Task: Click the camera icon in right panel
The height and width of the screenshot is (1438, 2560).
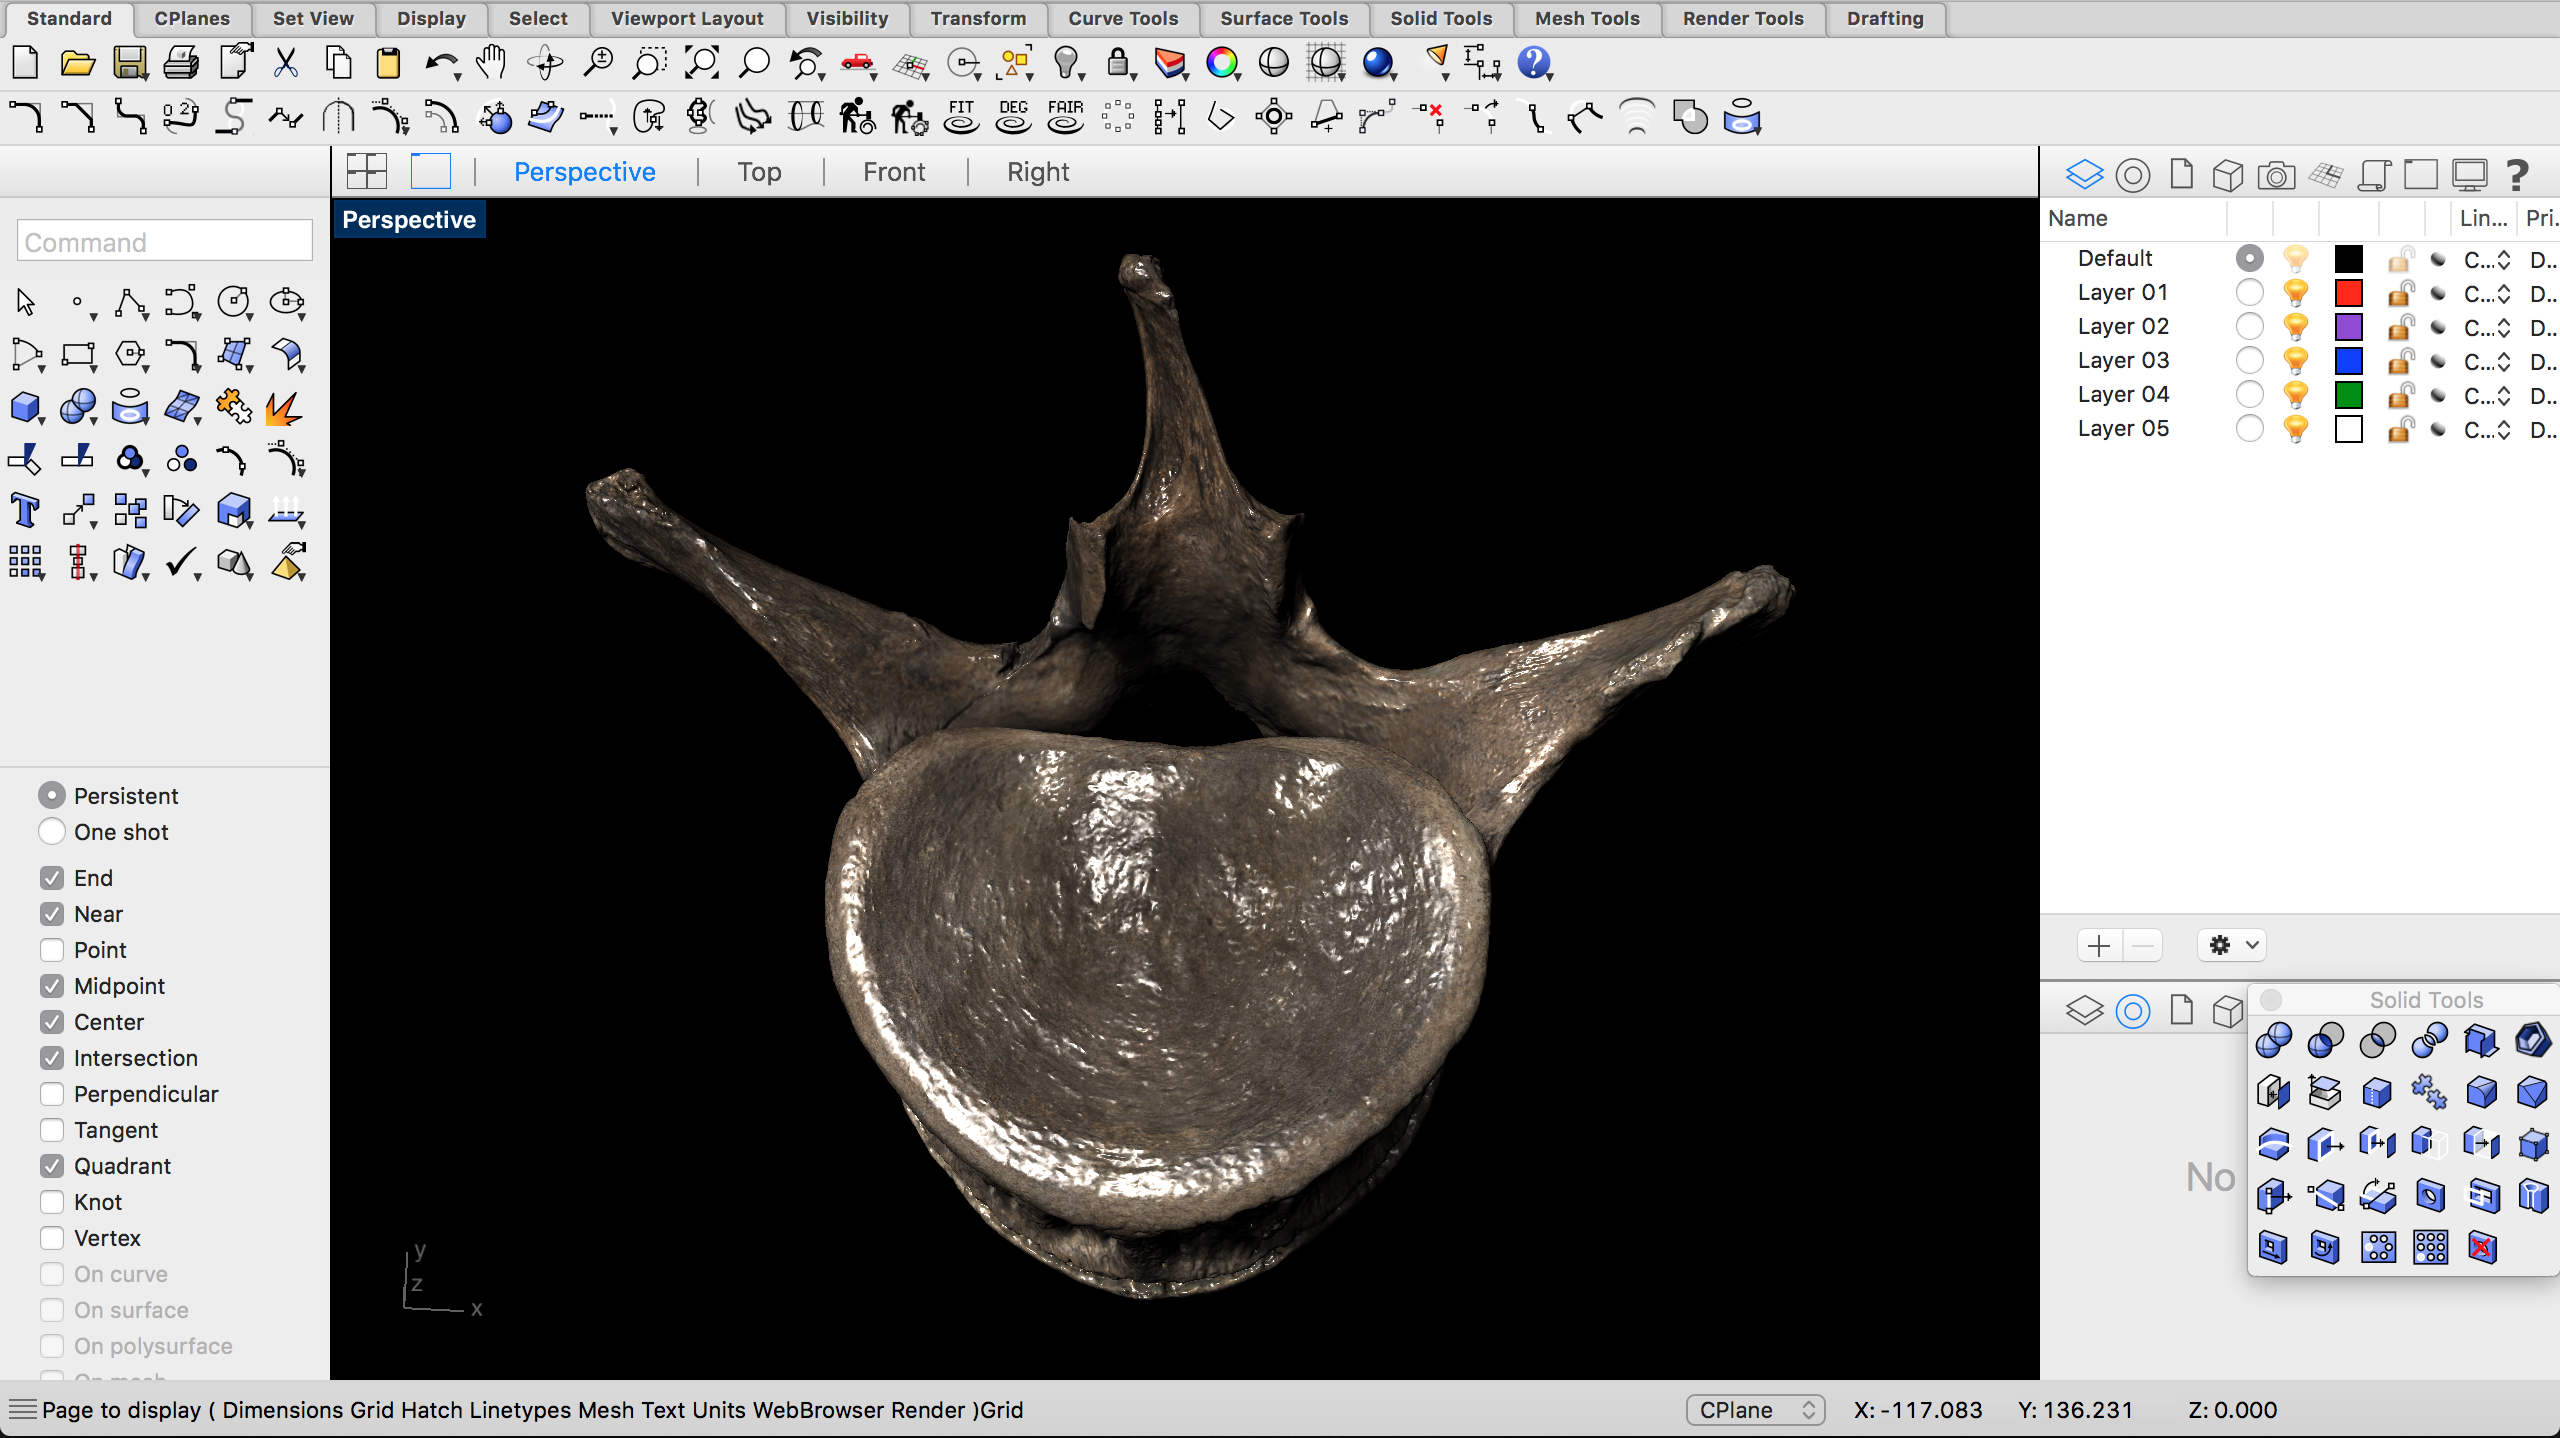Action: click(x=2276, y=176)
